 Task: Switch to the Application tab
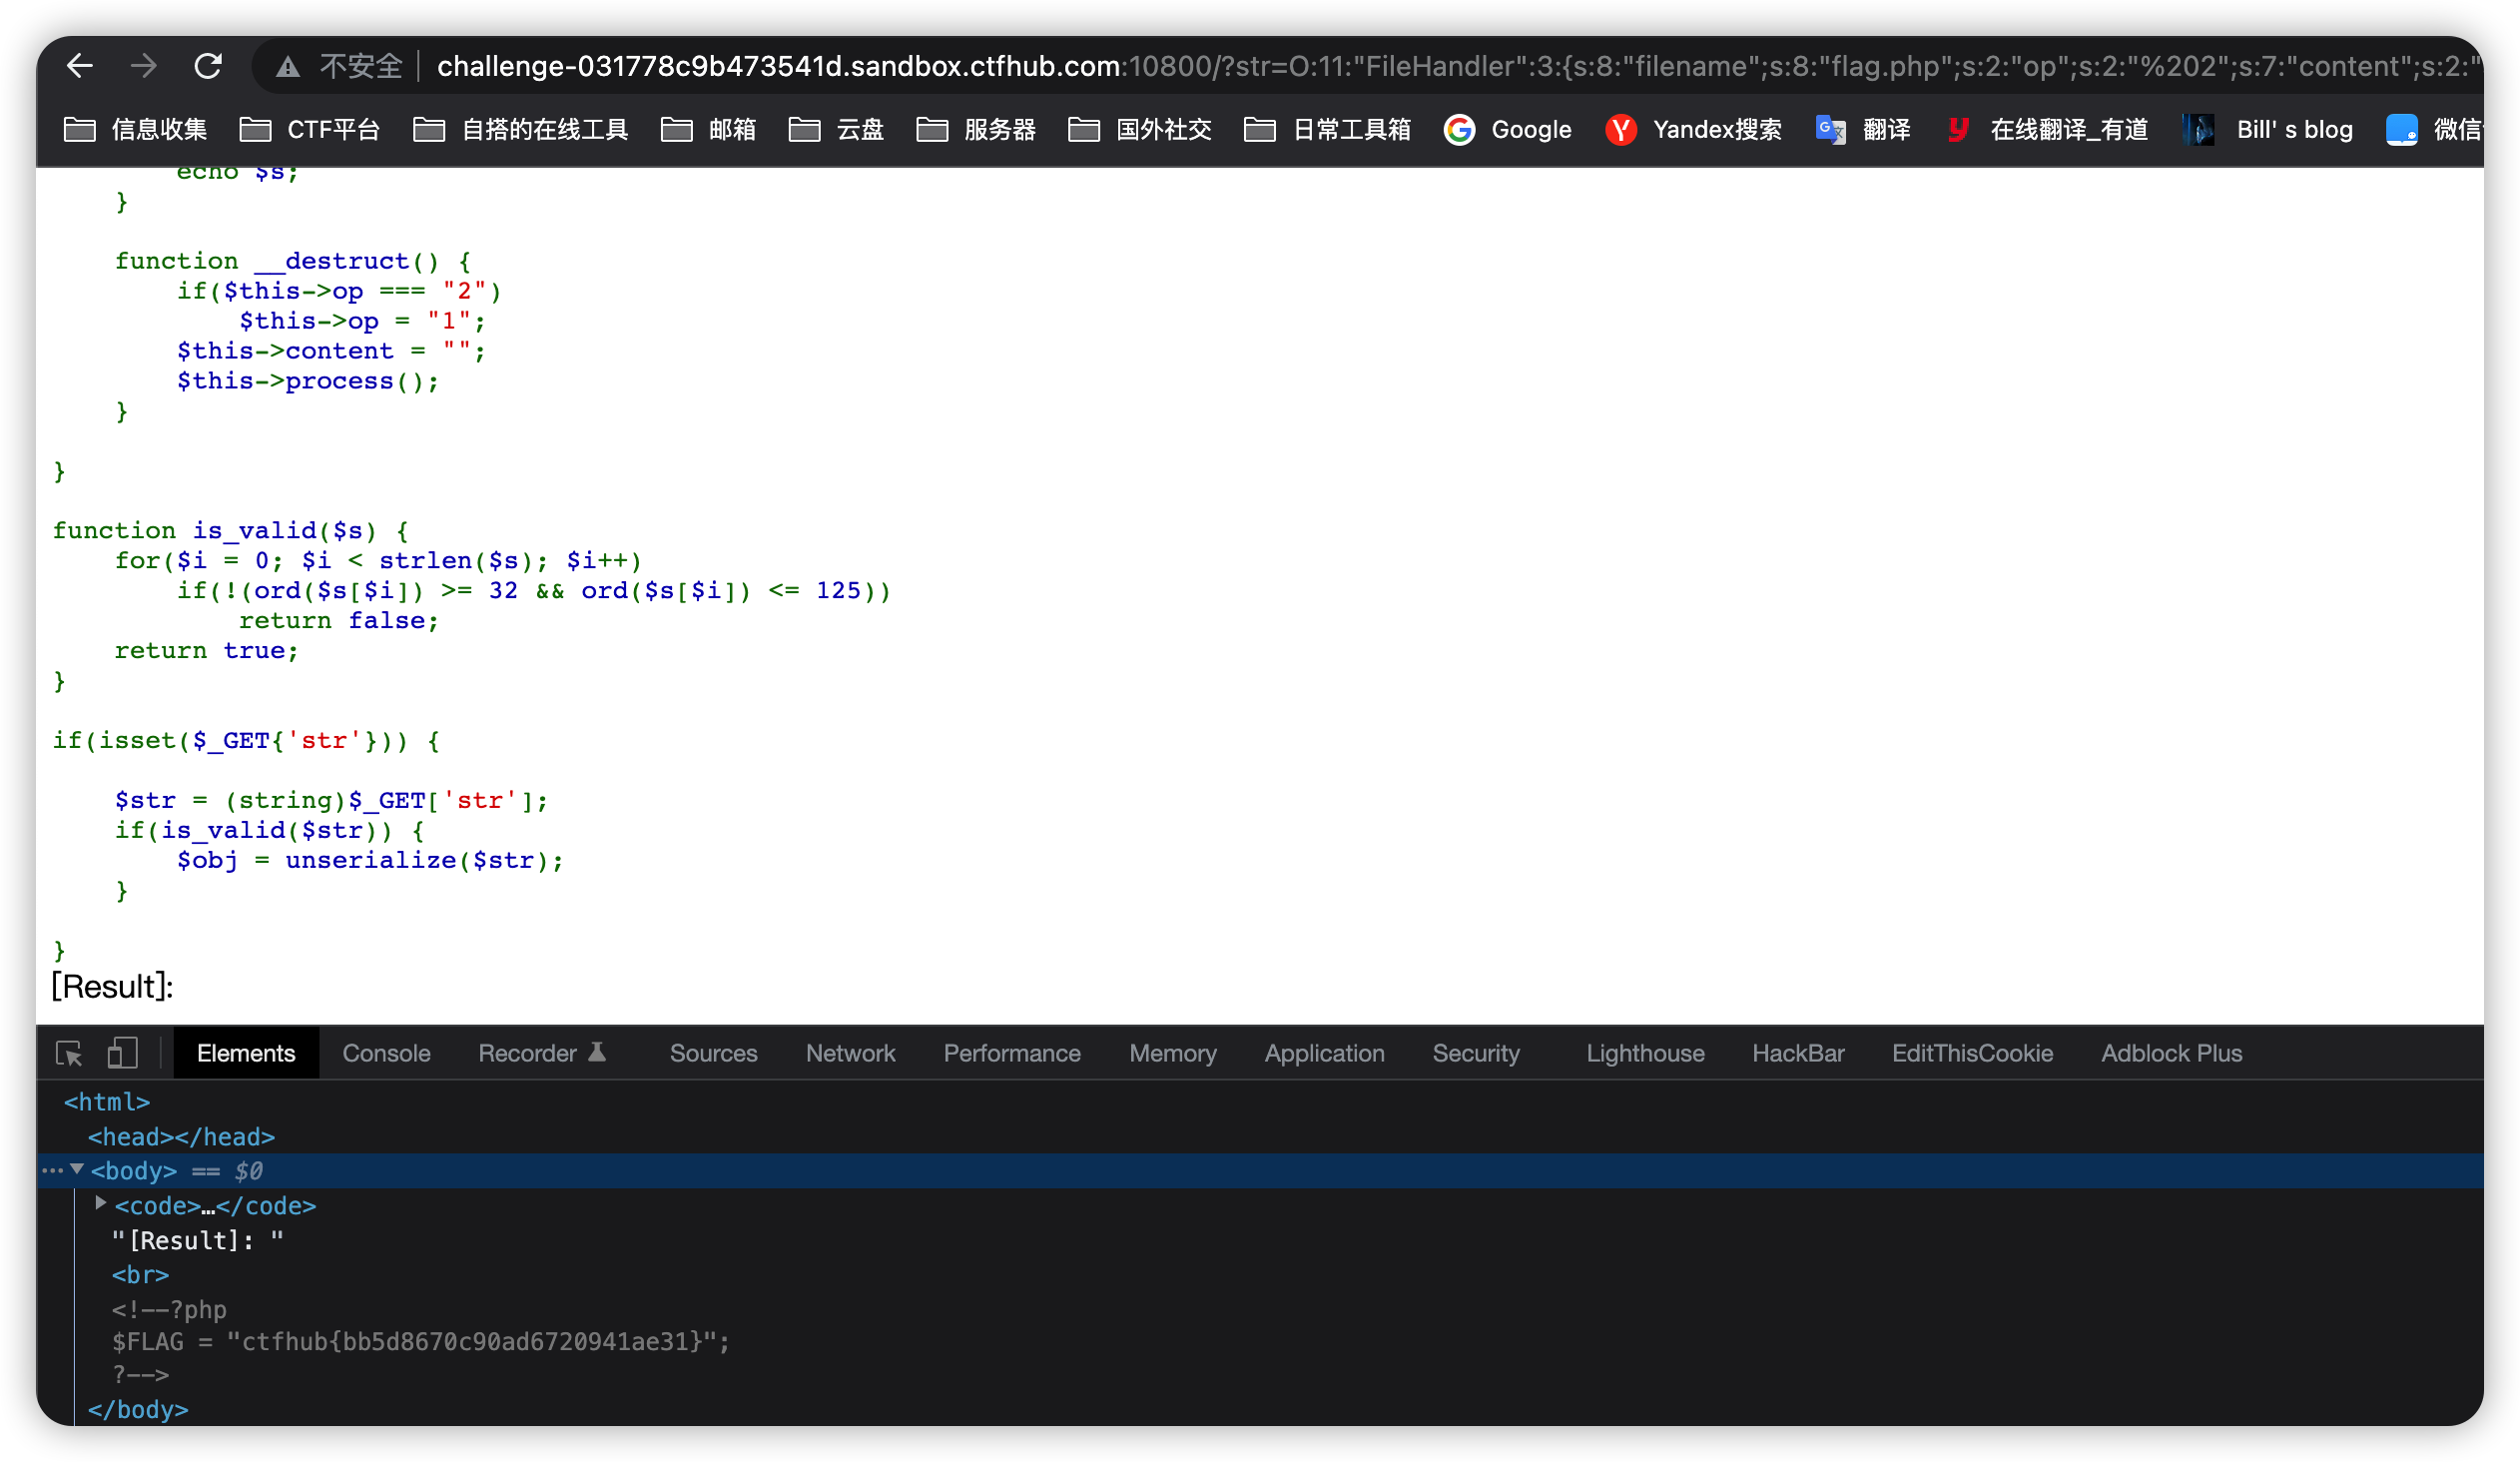(1324, 1053)
